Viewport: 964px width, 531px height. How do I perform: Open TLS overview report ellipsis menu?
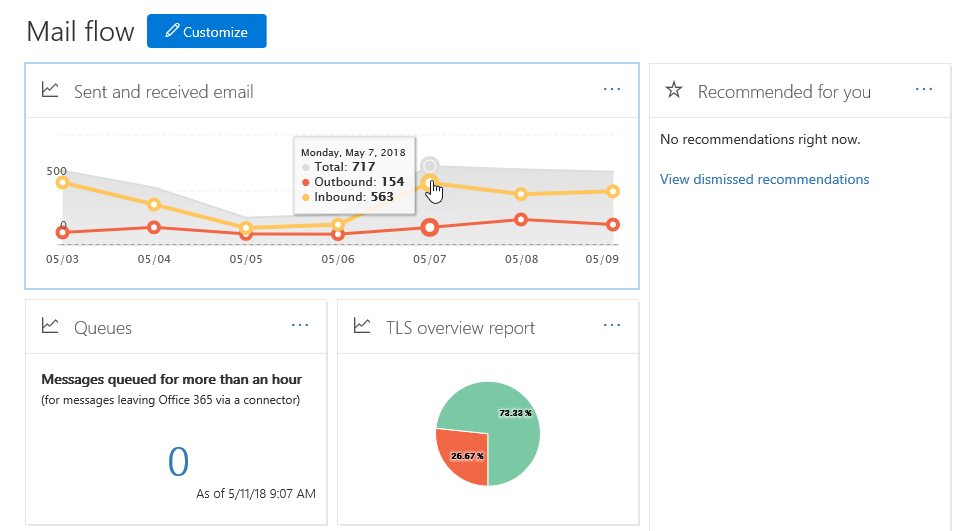point(612,325)
